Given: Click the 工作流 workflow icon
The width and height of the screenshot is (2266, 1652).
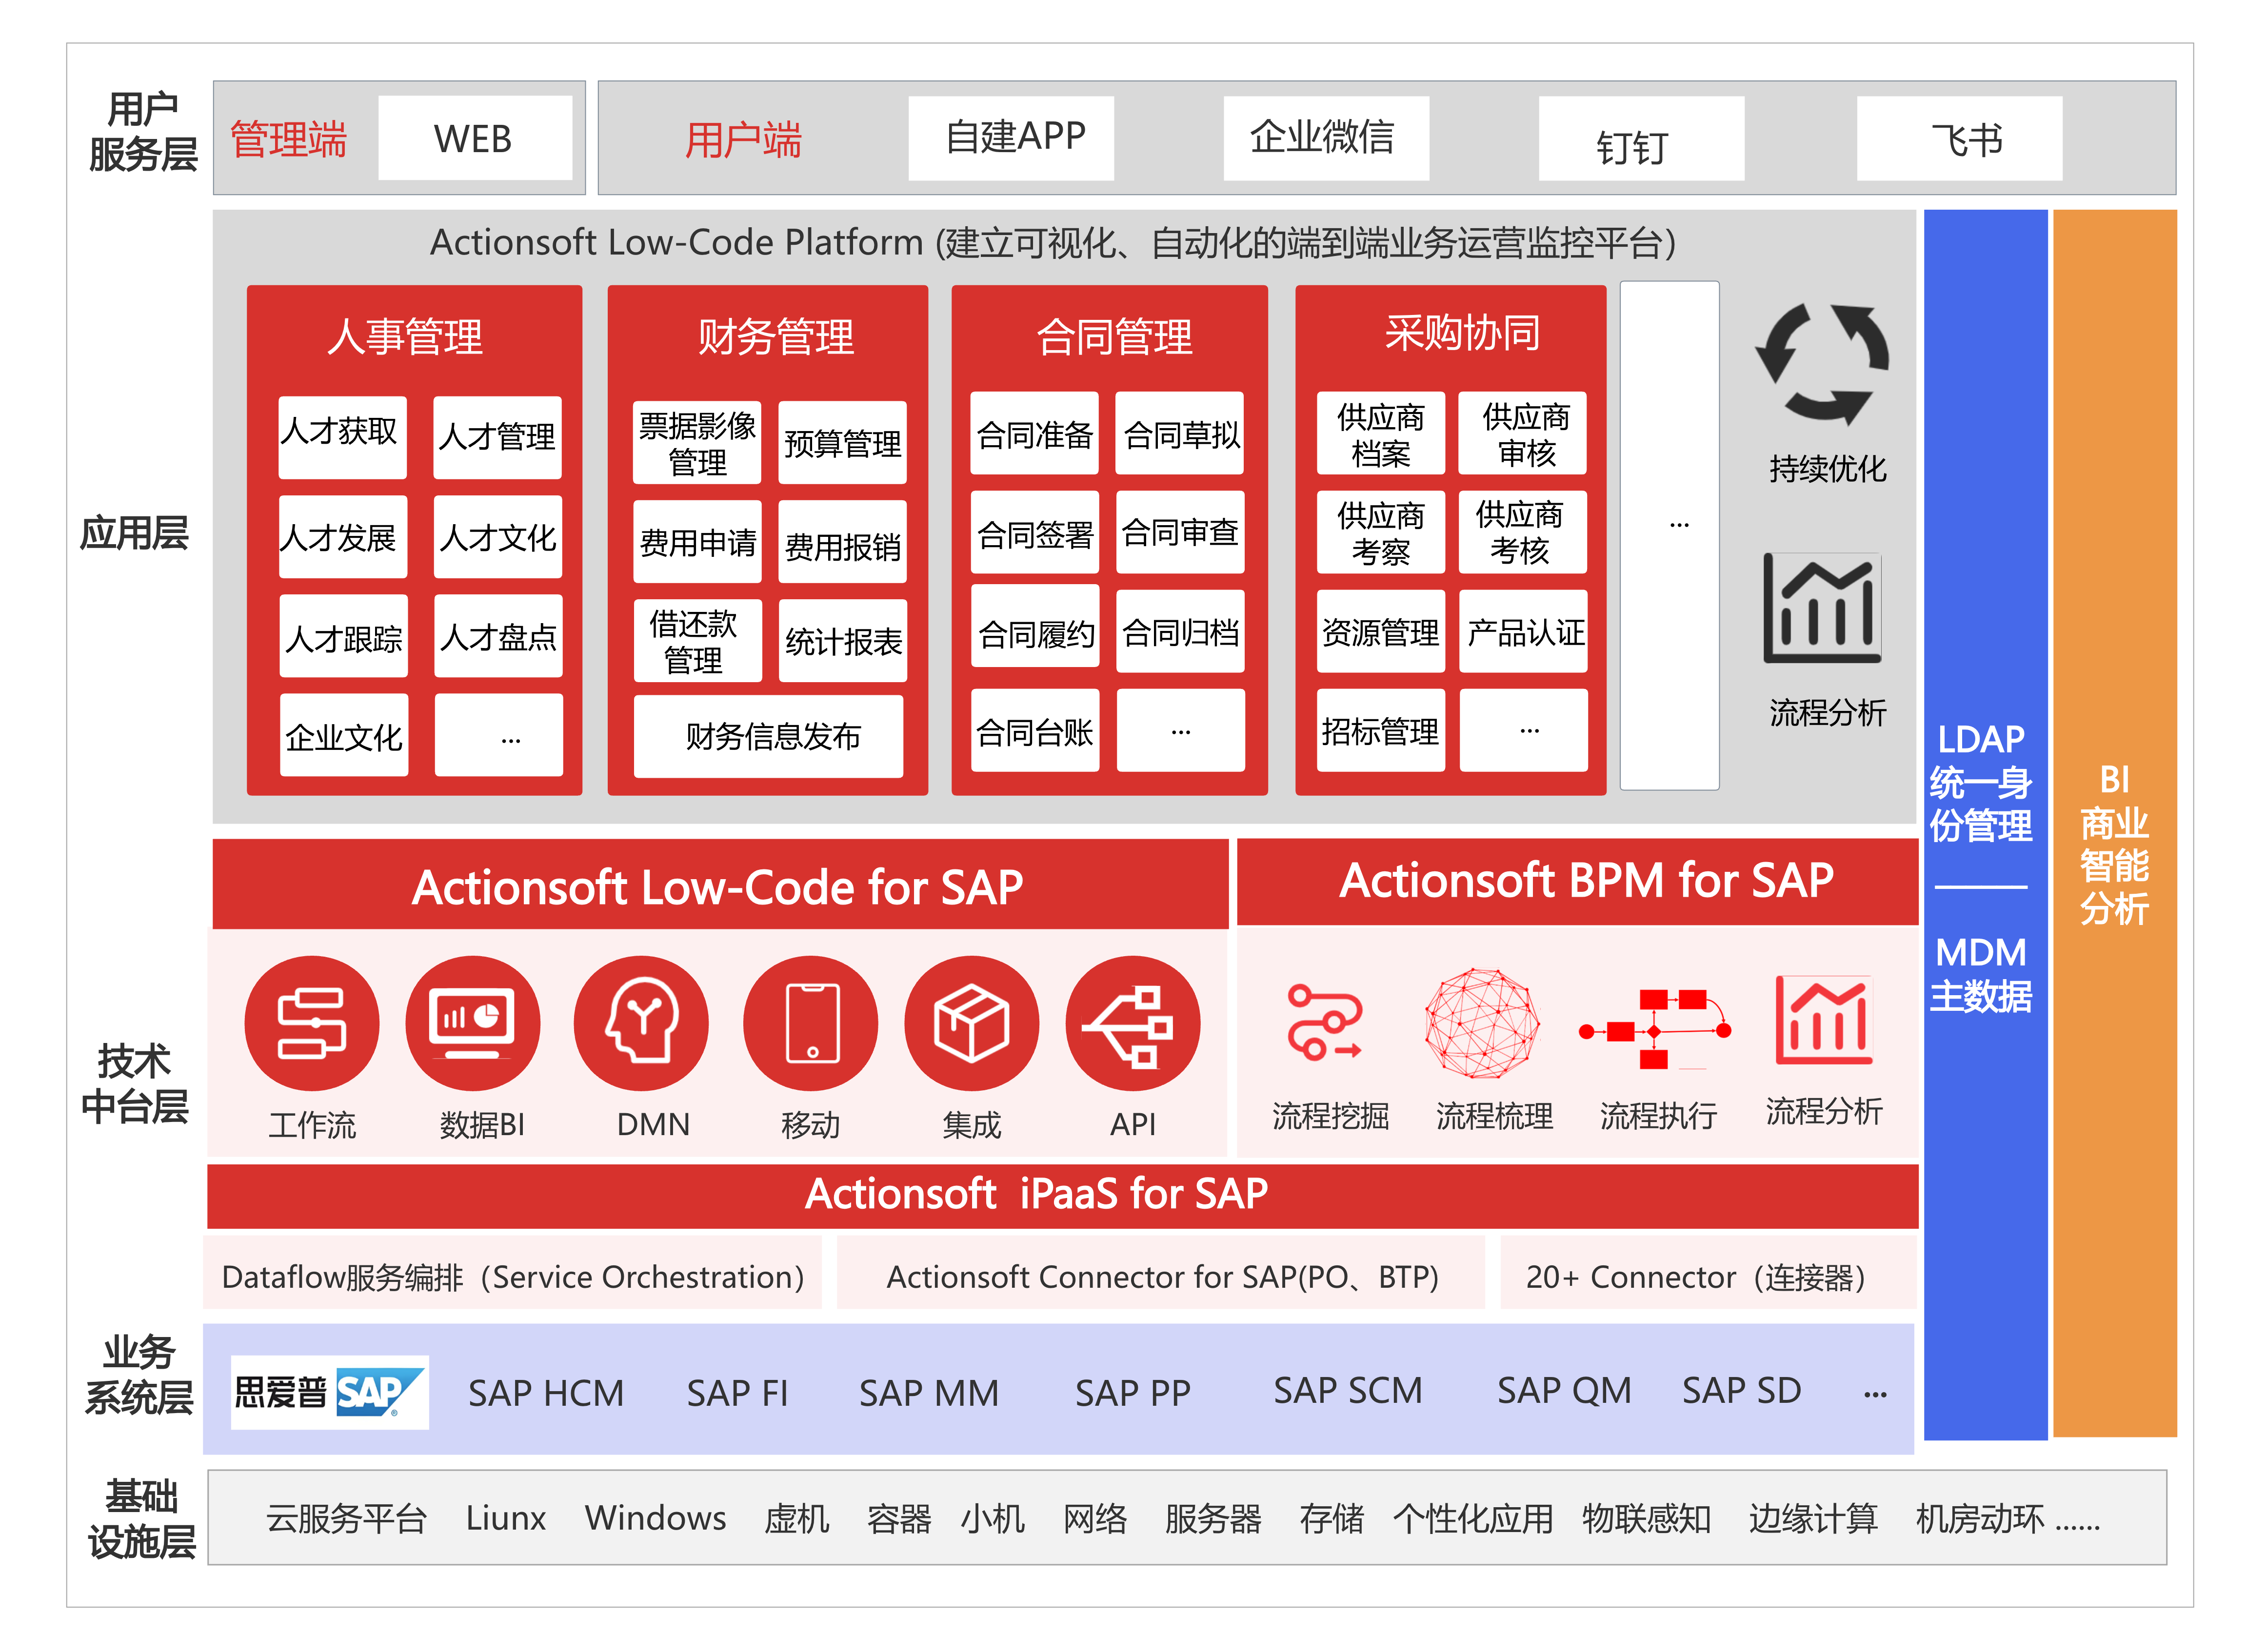Looking at the screenshot, I should (312, 1024).
